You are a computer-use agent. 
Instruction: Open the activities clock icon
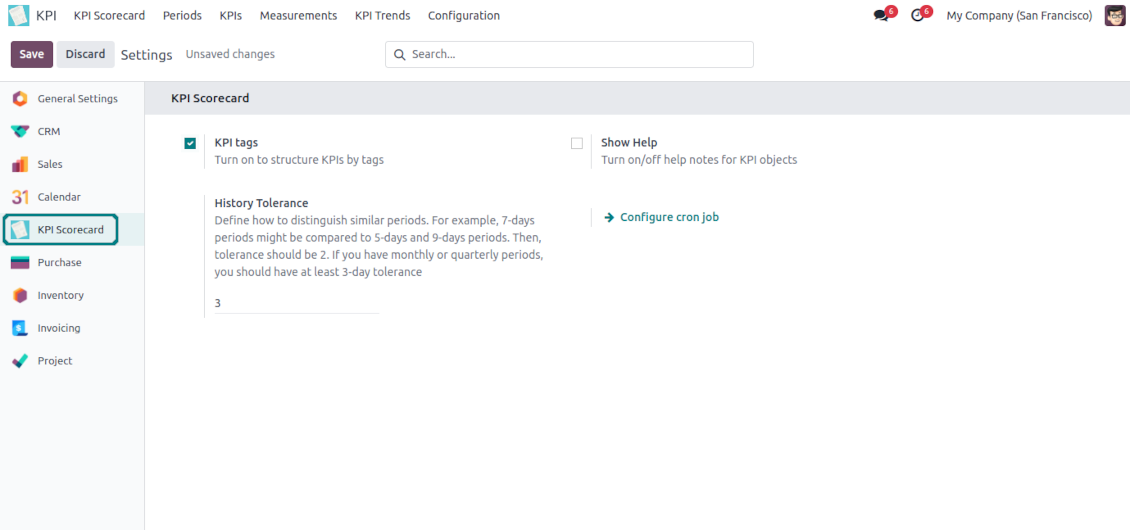pyautogui.click(x=917, y=16)
